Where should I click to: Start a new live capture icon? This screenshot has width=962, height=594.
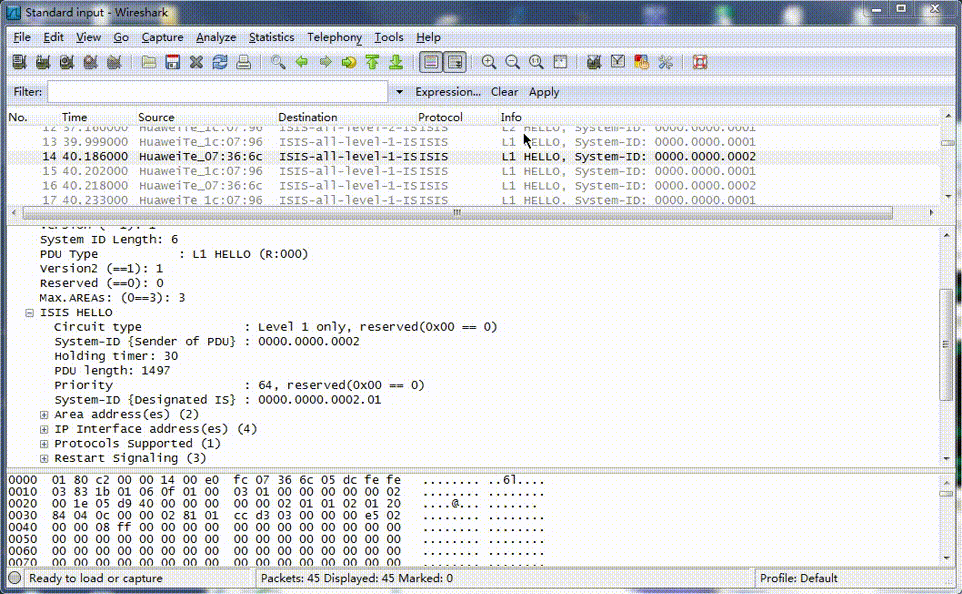pos(66,62)
